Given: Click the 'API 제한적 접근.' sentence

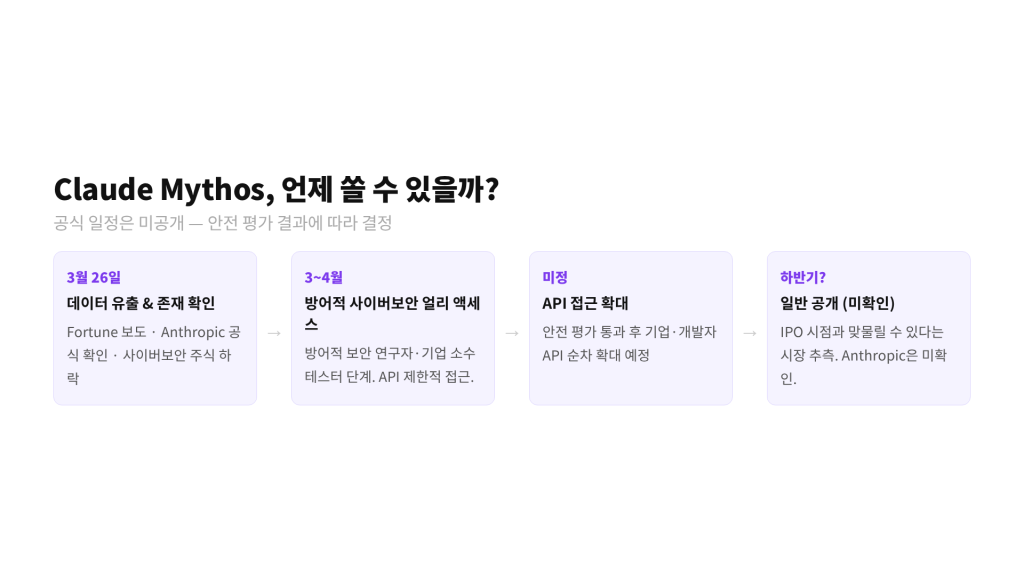Looking at the screenshot, I should click(x=426, y=377).
